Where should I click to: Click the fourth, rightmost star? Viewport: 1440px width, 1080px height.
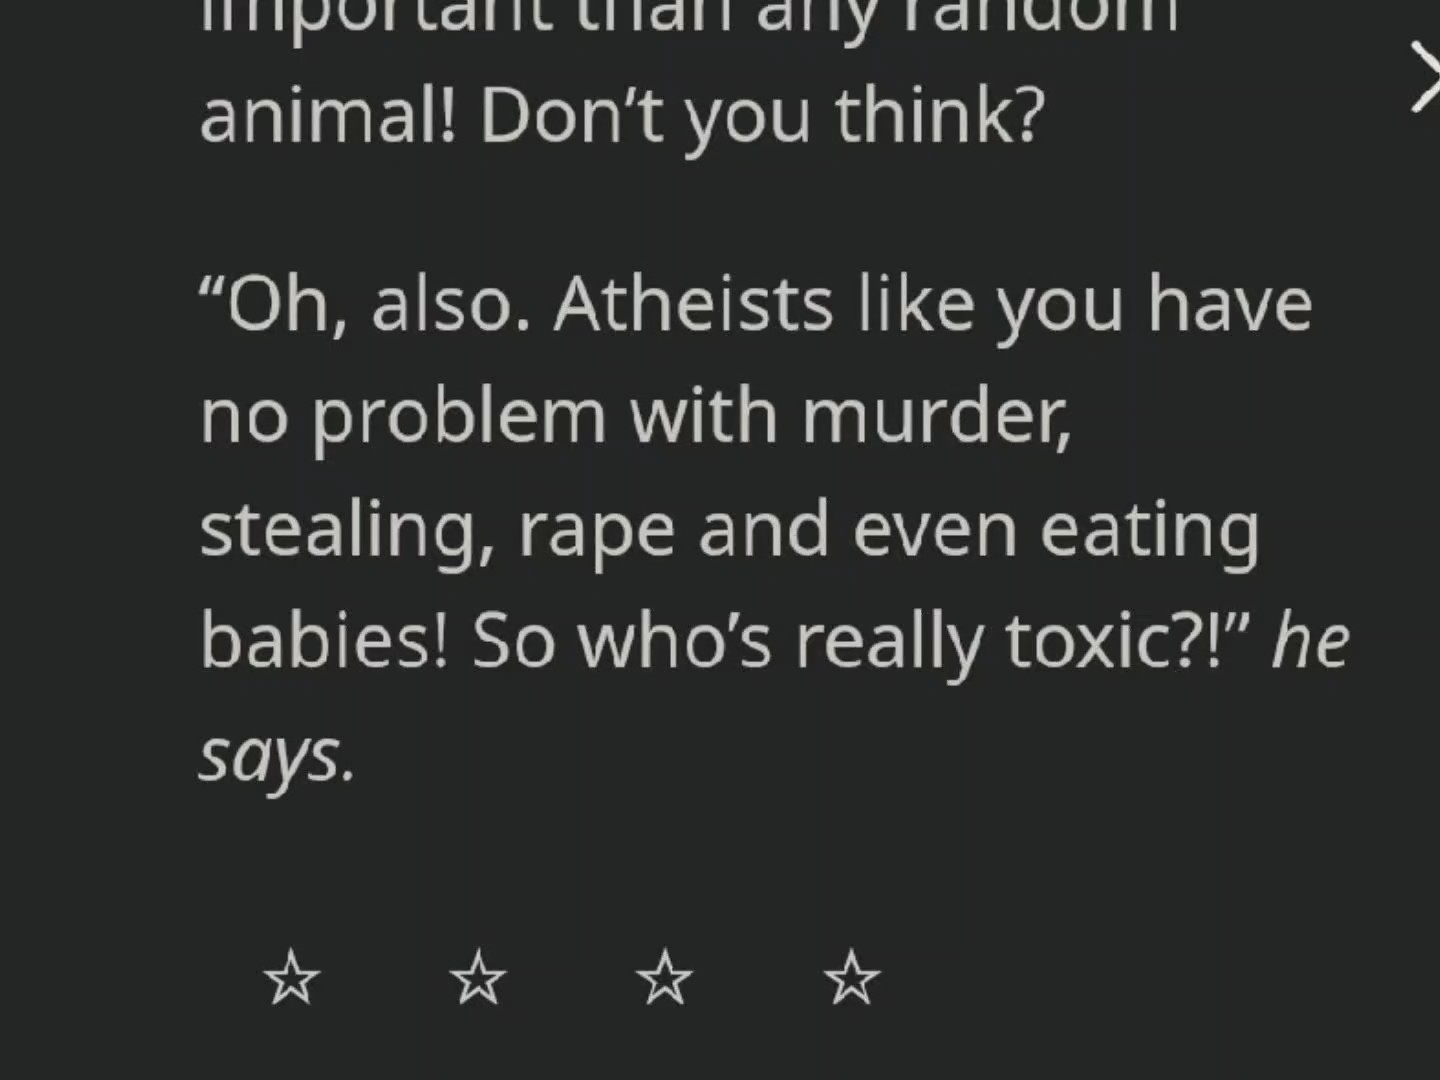point(852,978)
